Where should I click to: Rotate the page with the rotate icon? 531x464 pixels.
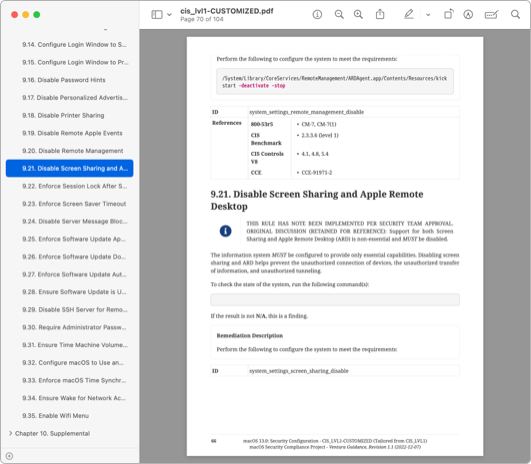(448, 15)
